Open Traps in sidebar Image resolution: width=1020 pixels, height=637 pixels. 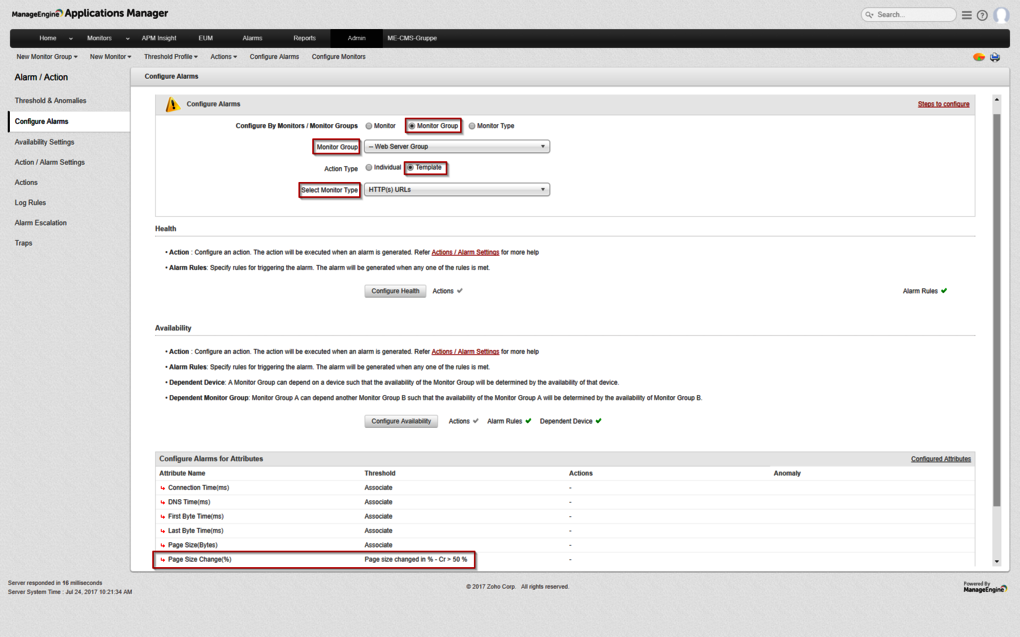(23, 243)
